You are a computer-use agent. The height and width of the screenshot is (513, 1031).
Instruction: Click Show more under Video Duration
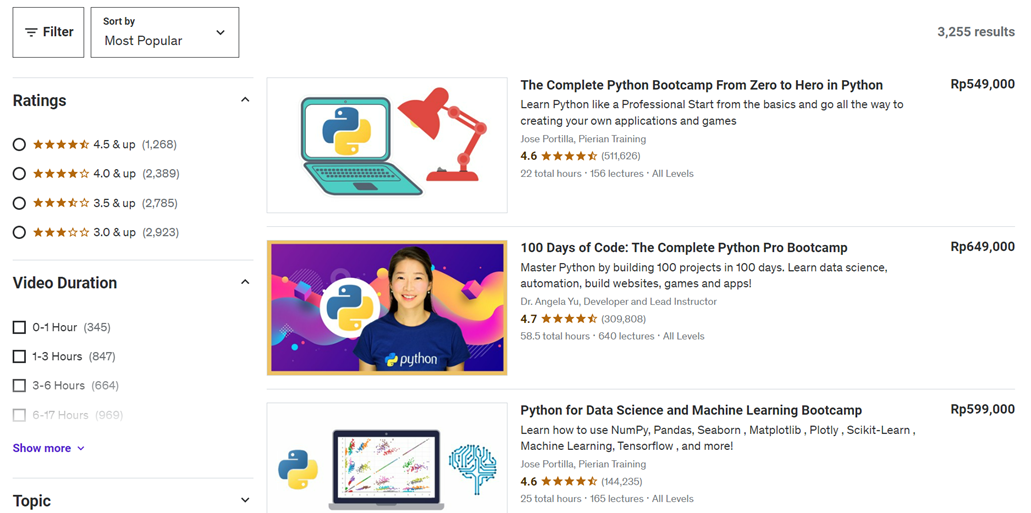[48, 448]
